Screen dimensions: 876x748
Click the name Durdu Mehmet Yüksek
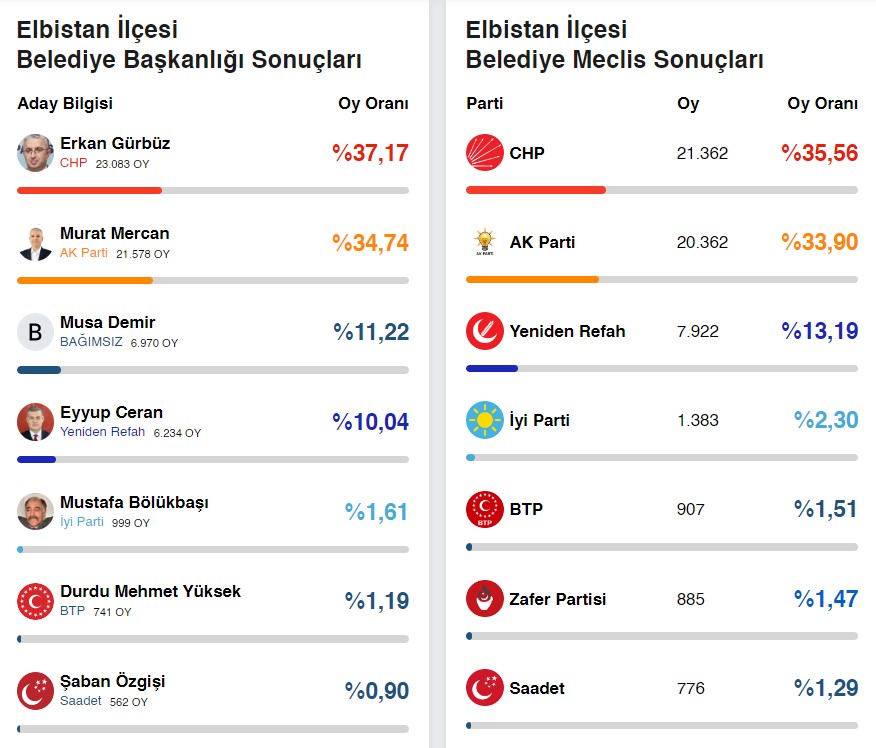pos(150,591)
